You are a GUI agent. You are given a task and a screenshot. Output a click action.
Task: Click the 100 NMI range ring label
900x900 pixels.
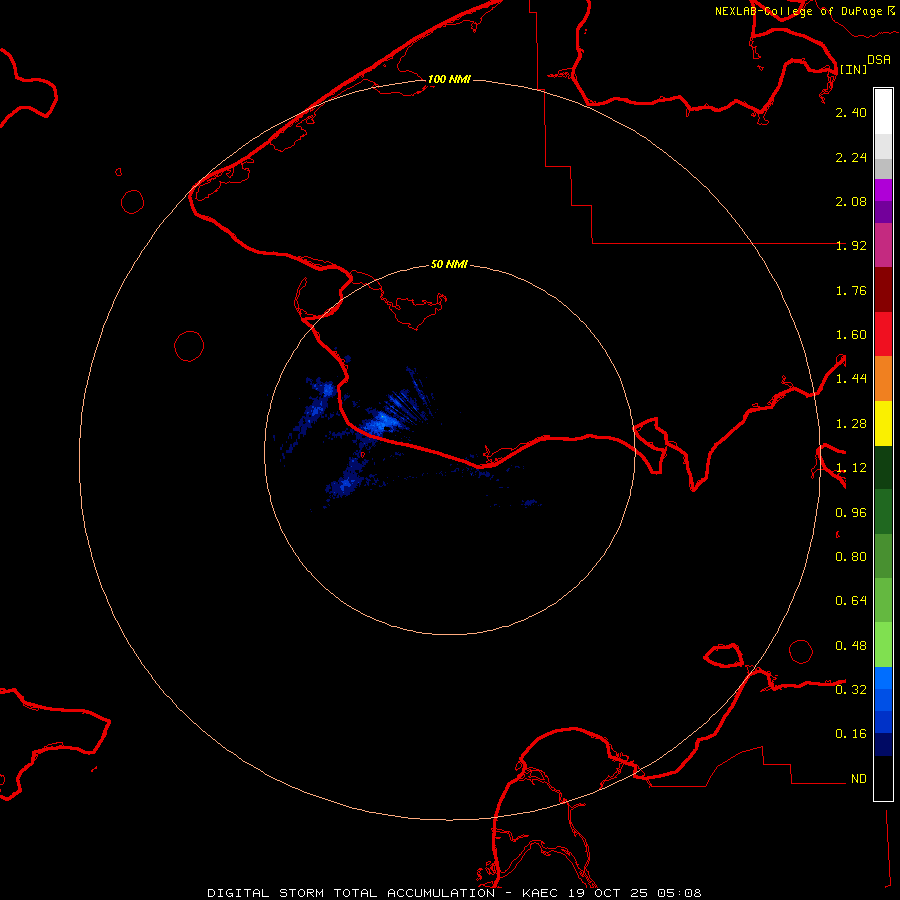point(449,79)
